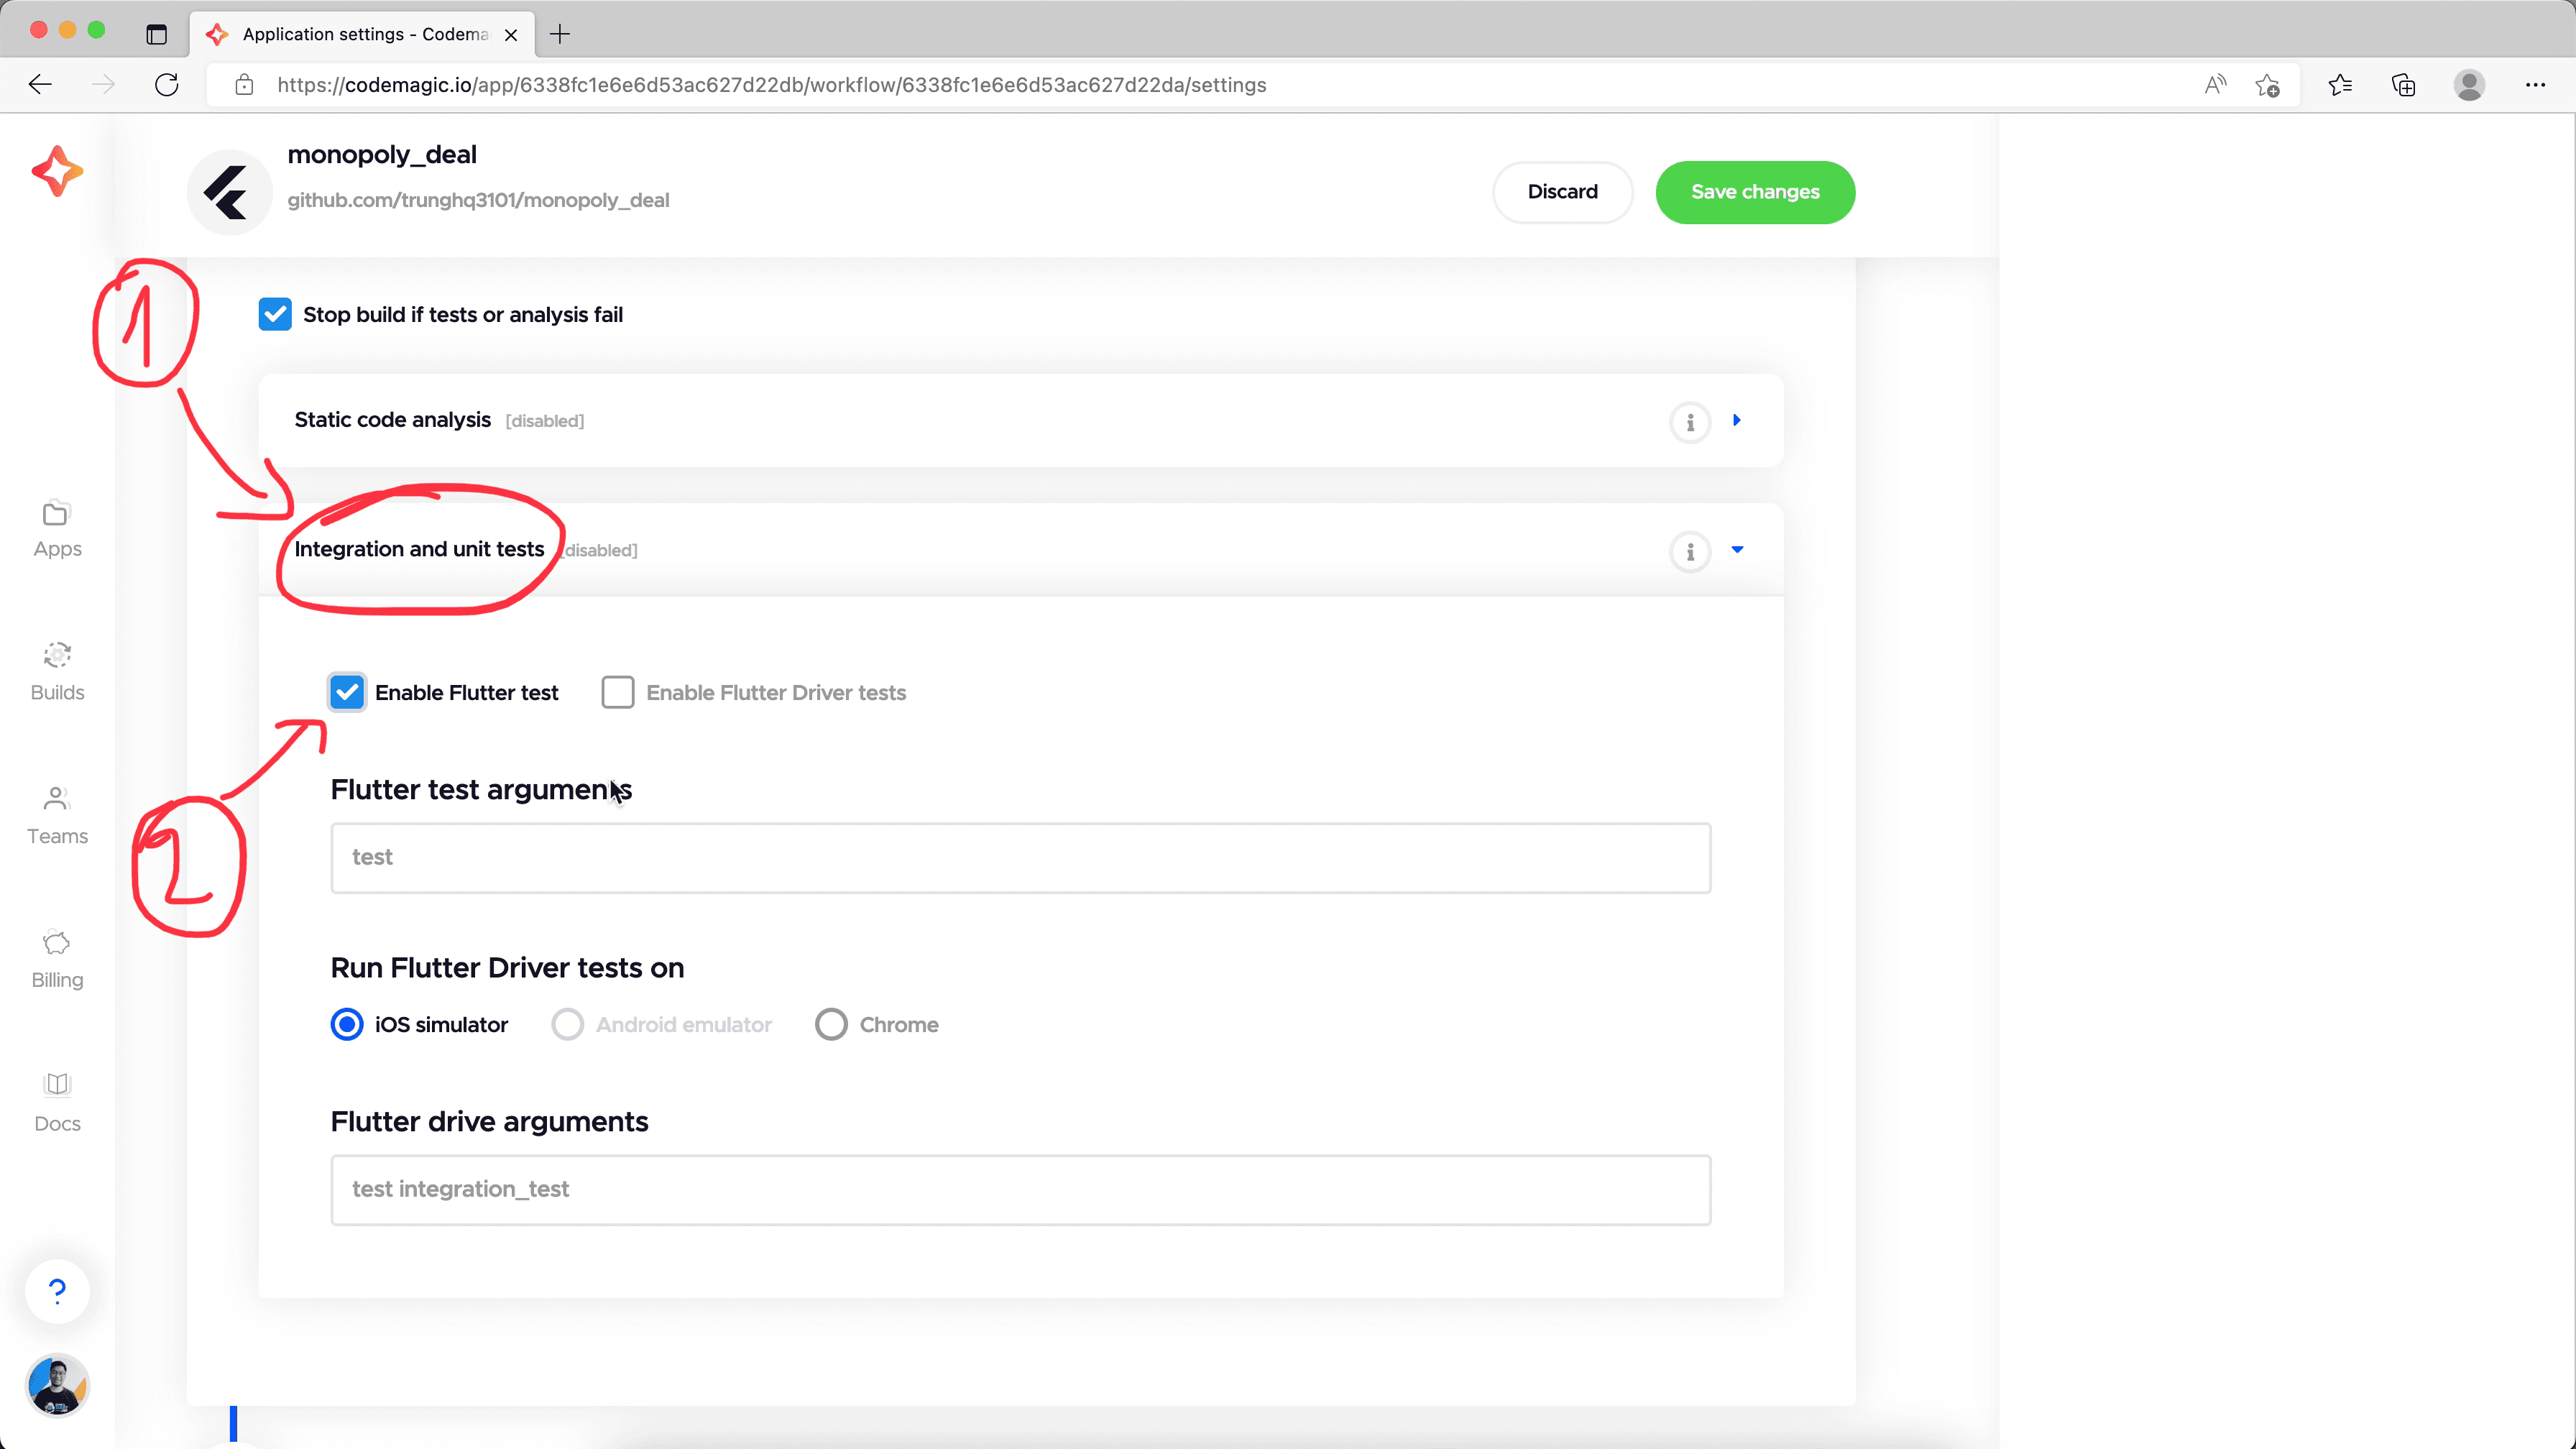Collapse Integration and unit tests section

1737,549
